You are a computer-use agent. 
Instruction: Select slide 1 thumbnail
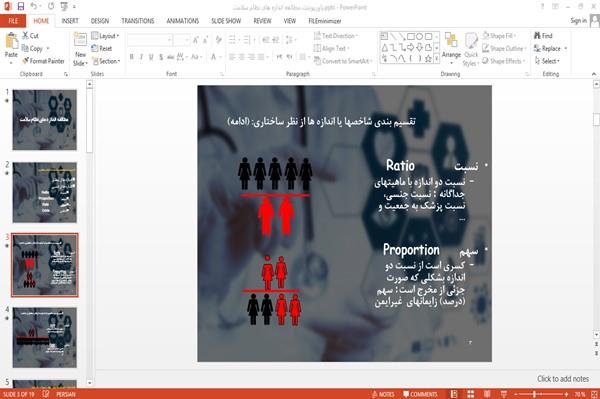click(x=45, y=120)
